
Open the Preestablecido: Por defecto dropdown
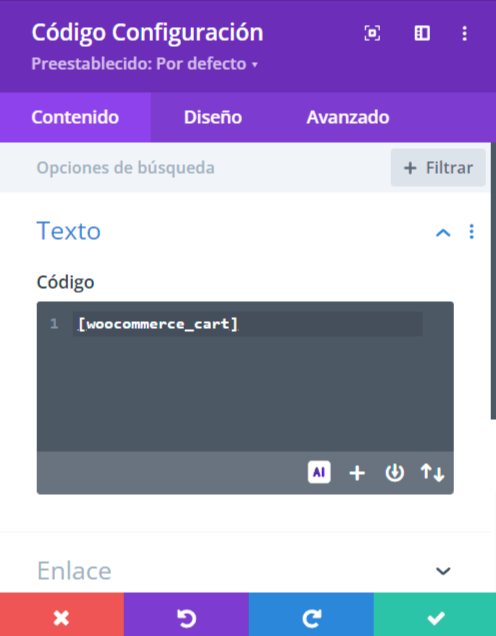[145, 64]
